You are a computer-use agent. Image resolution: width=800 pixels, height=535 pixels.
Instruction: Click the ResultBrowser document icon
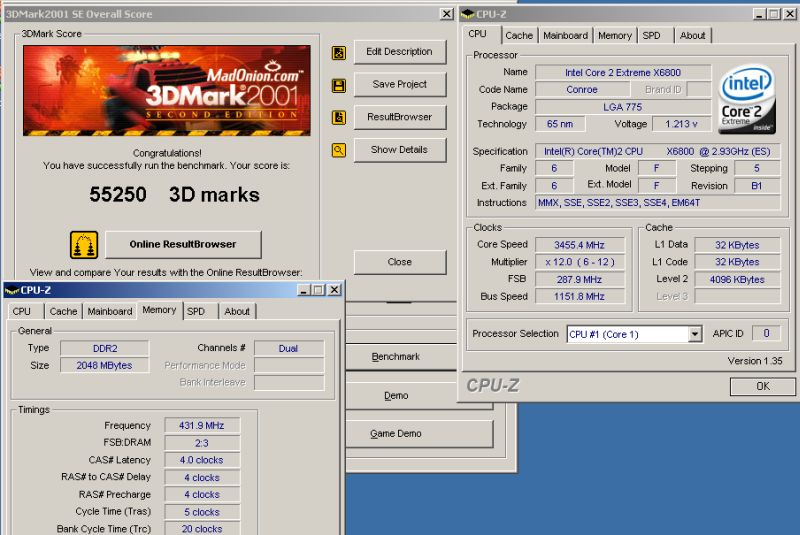pyautogui.click(x=339, y=117)
